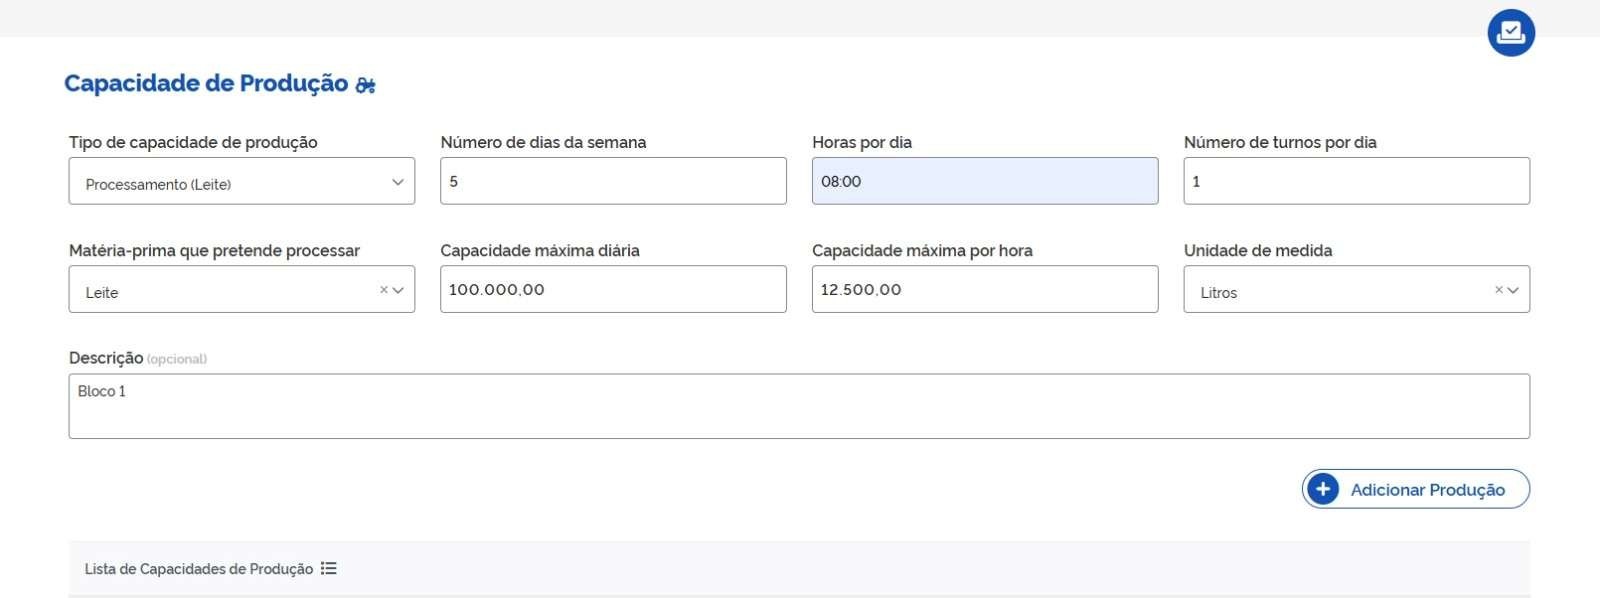Click the Horas por dia time field
The height and width of the screenshot is (598, 1600).
984,181
